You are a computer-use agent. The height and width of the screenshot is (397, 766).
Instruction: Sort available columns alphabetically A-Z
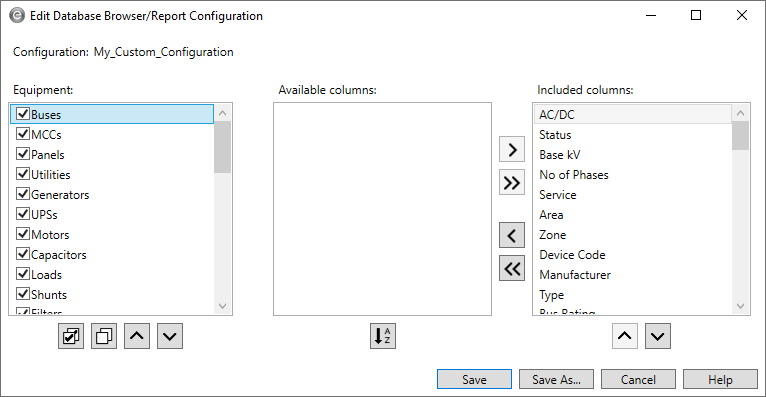[383, 336]
